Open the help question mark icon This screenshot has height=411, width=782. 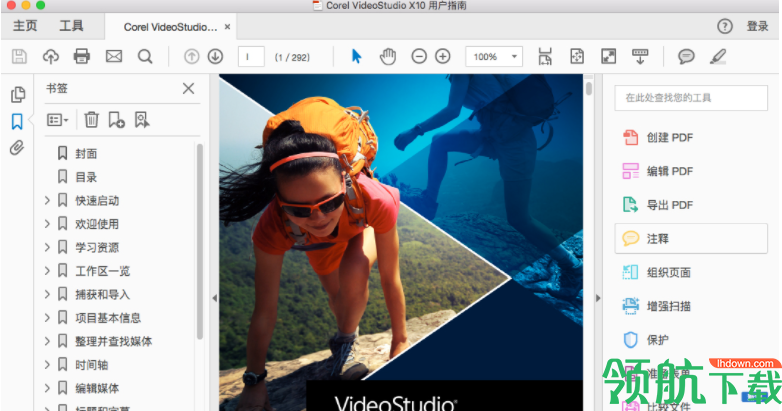pyautogui.click(x=725, y=26)
